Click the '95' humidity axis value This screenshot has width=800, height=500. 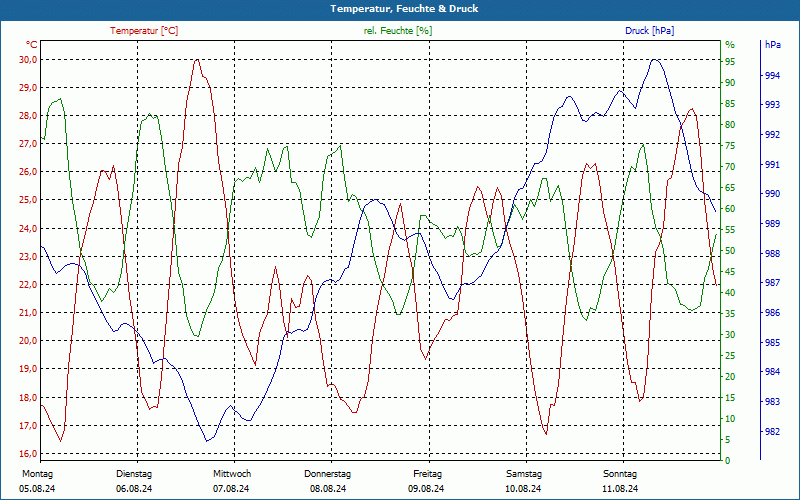[x=730, y=62]
